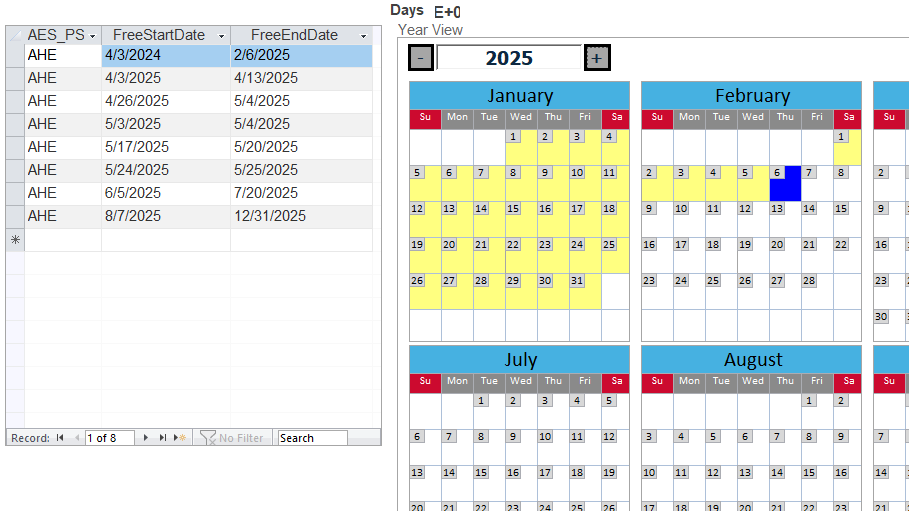The width and height of the screenshot is (909, 511).
Task: Create new blank record icon
Action: pos(180,438)
